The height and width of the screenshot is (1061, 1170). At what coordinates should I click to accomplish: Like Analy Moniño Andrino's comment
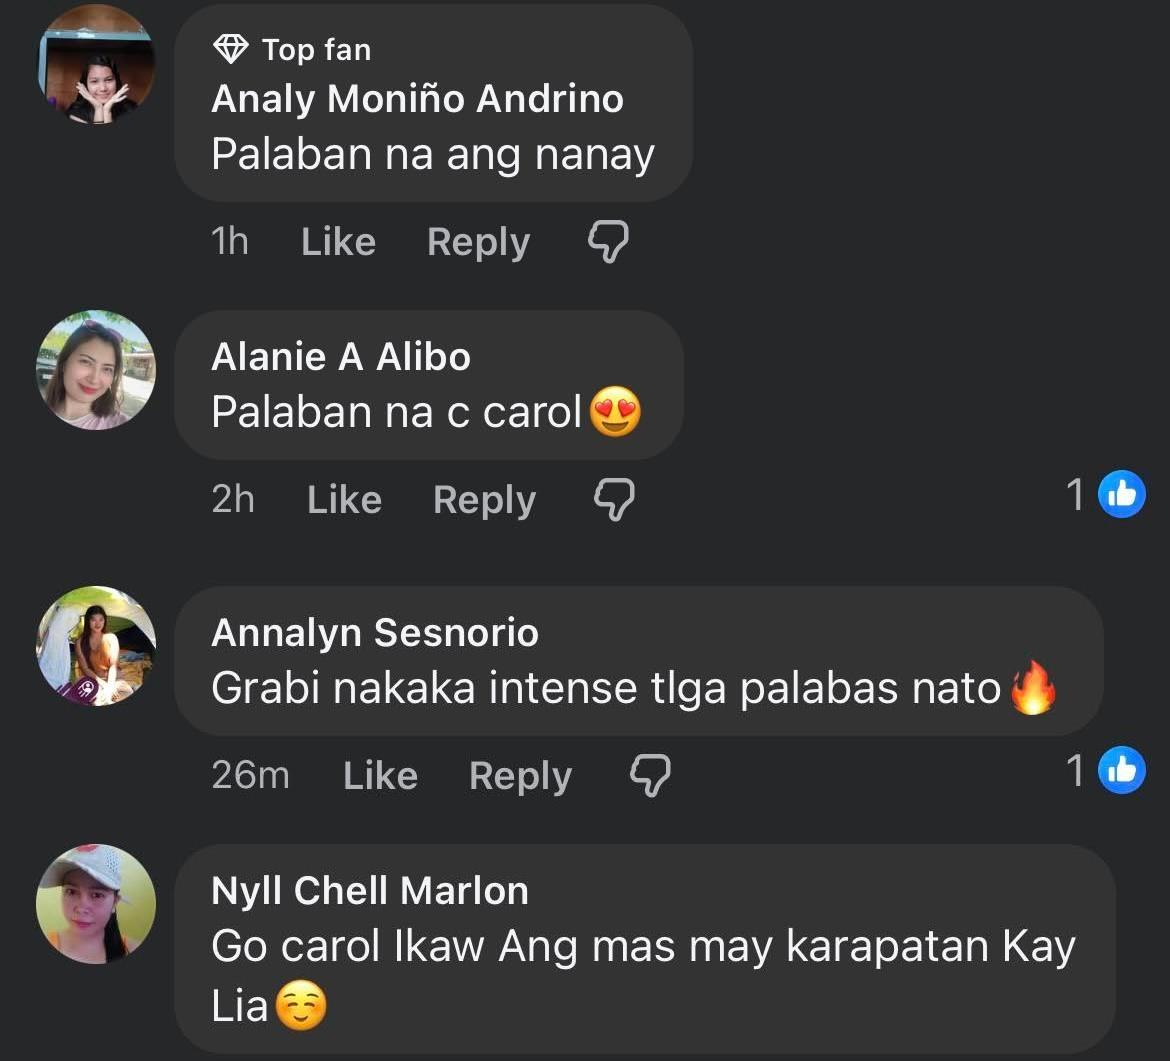point(338,242)
